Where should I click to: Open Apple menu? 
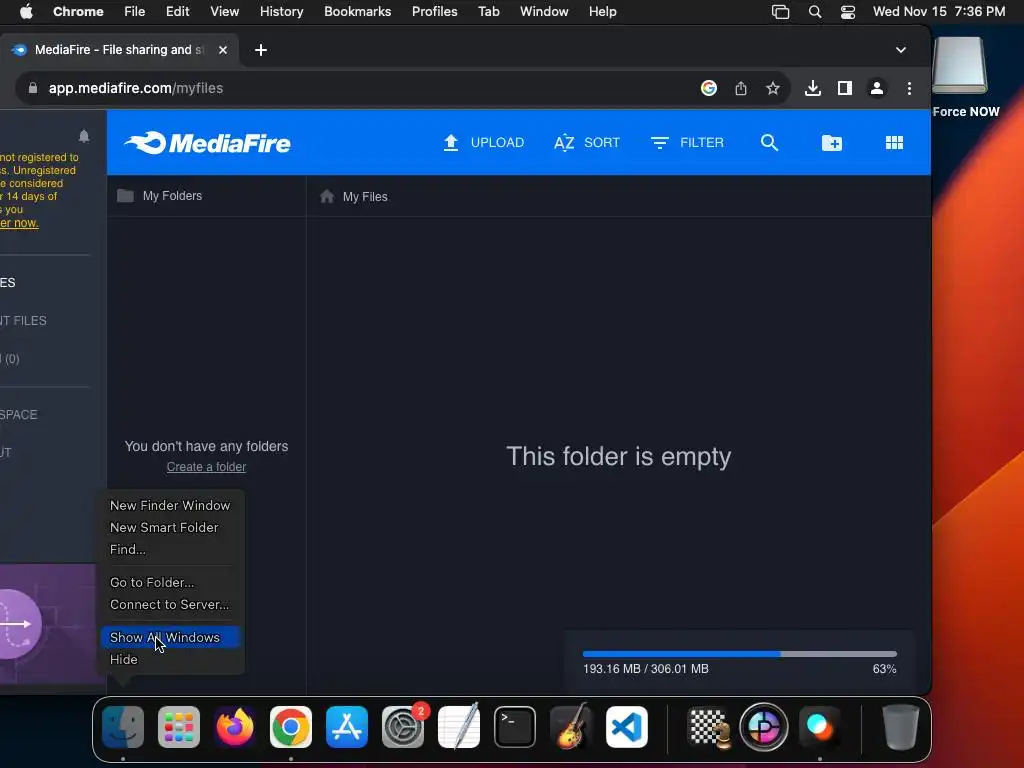26,12
